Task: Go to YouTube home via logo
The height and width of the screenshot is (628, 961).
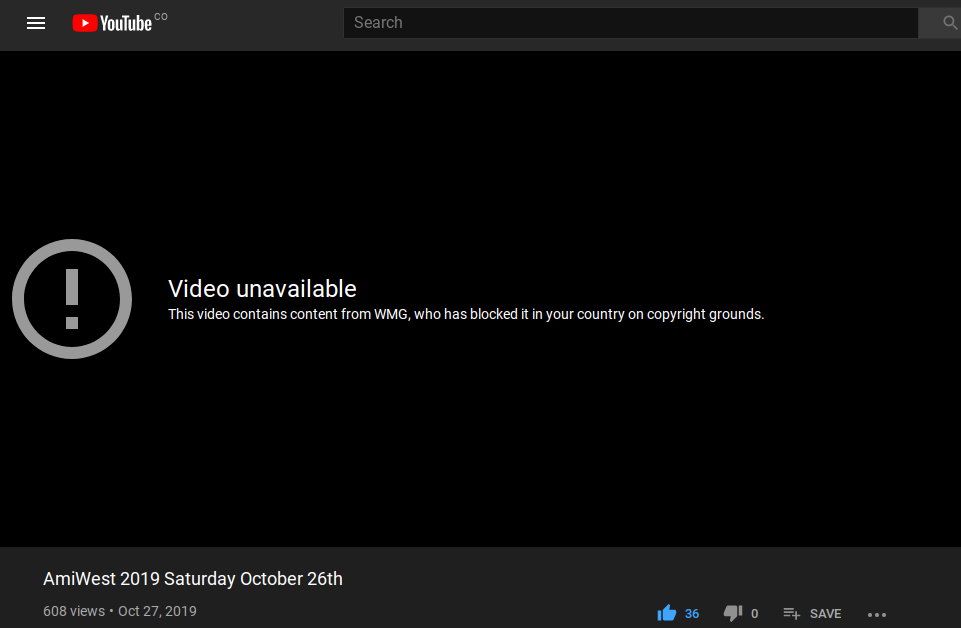Action: 112,23
